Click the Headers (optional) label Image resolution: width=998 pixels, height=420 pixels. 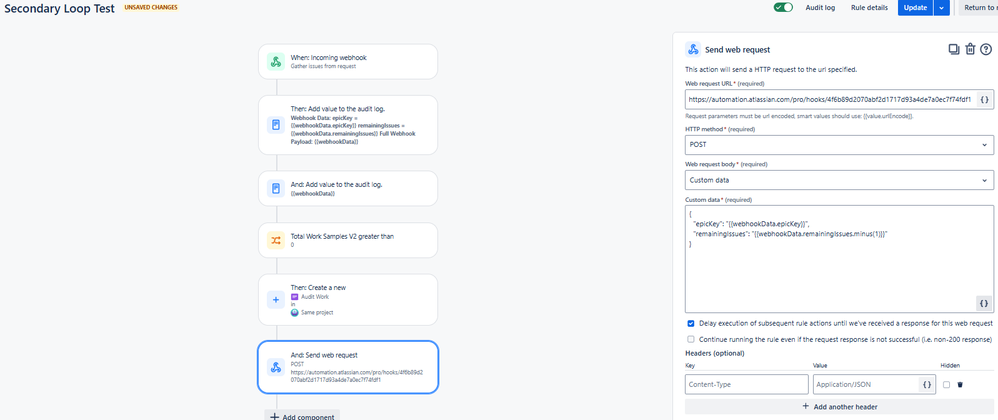pos(714,353)
